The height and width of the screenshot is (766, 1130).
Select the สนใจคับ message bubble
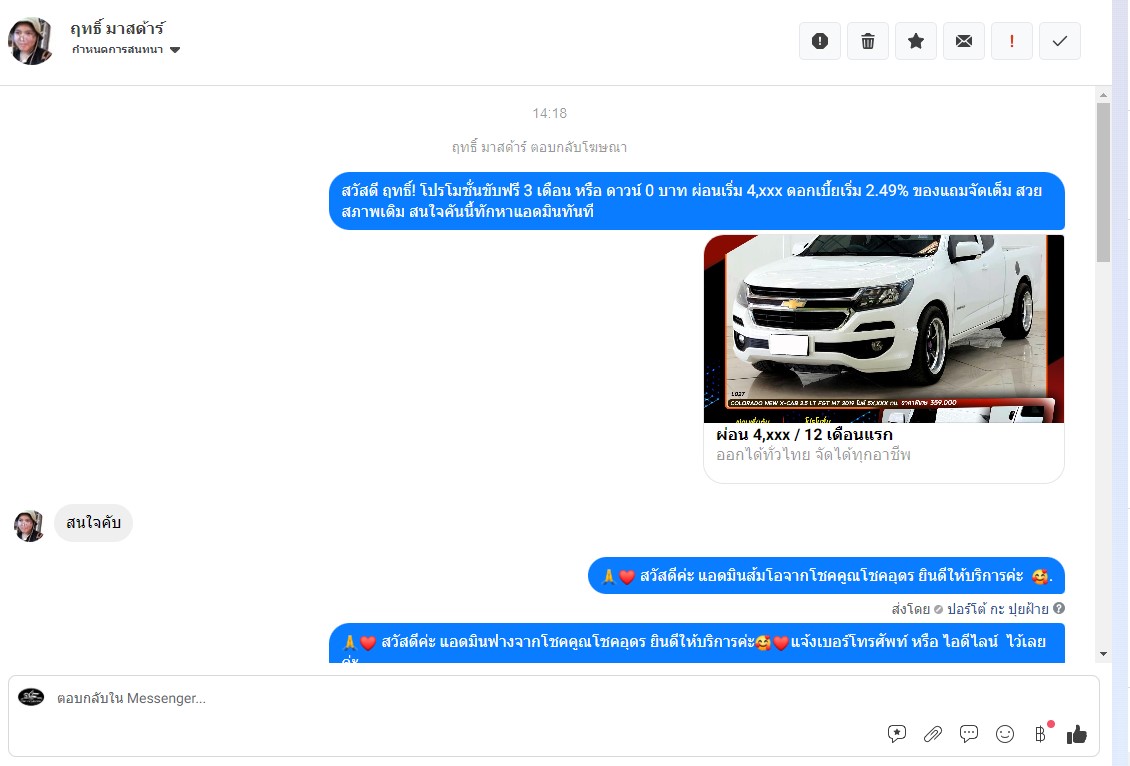point(93,522)
